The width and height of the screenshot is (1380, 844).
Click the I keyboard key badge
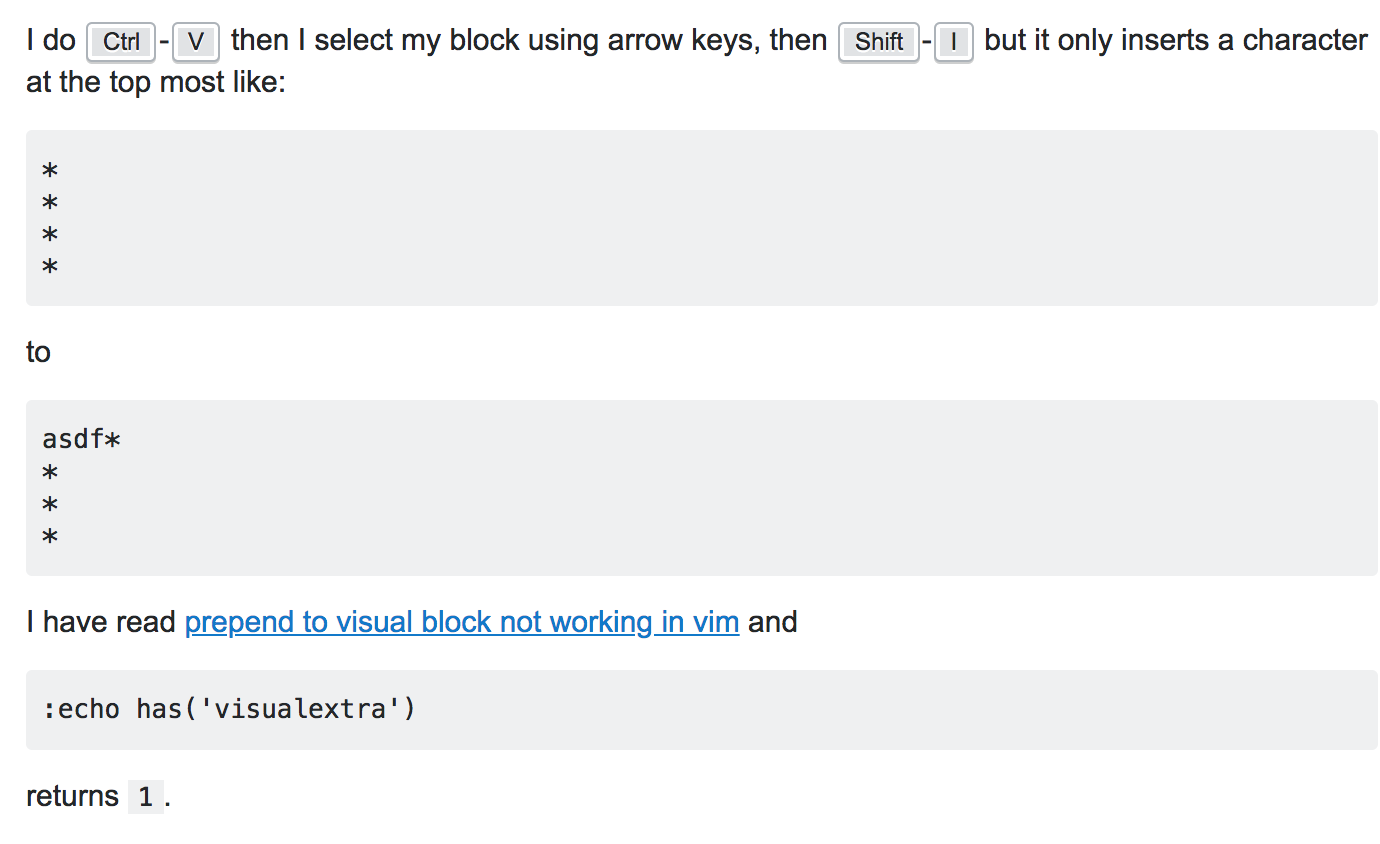click(954, 42)
